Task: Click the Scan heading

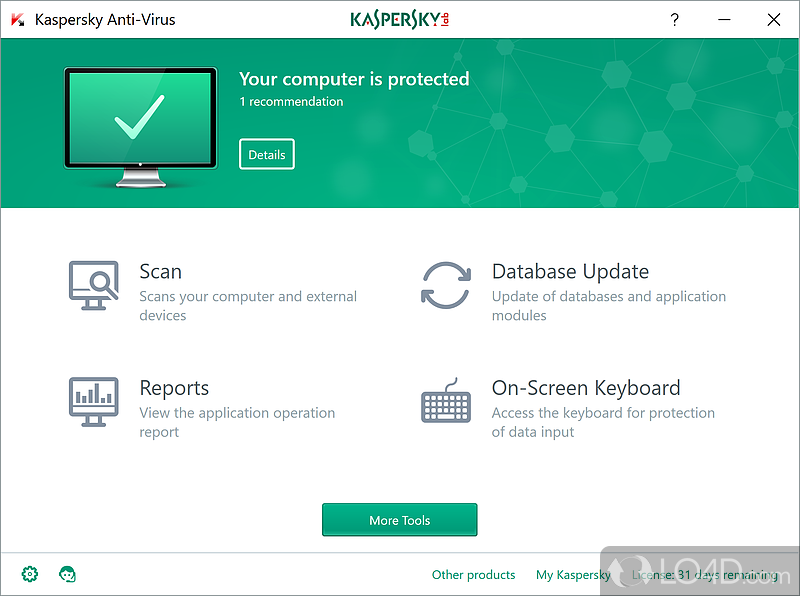Action: click(x=161, y=271)
